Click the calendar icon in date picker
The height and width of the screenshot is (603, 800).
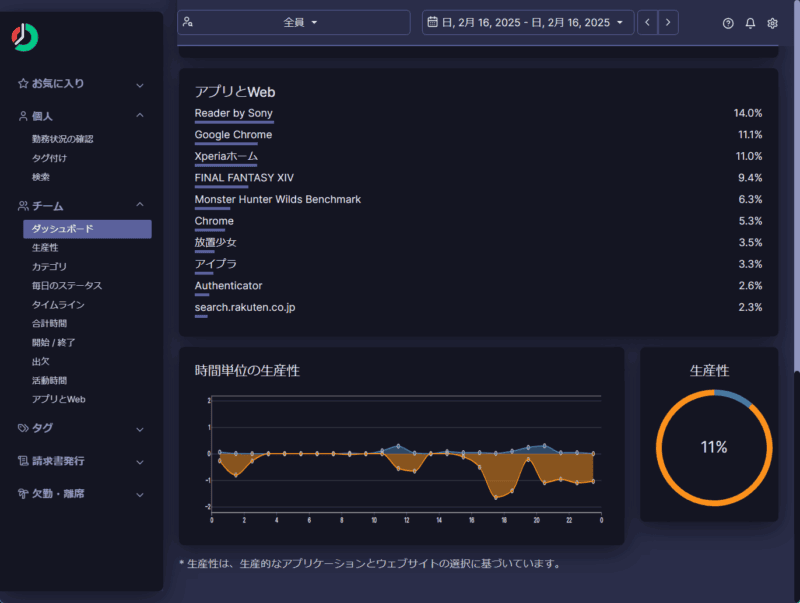point(432,22)
